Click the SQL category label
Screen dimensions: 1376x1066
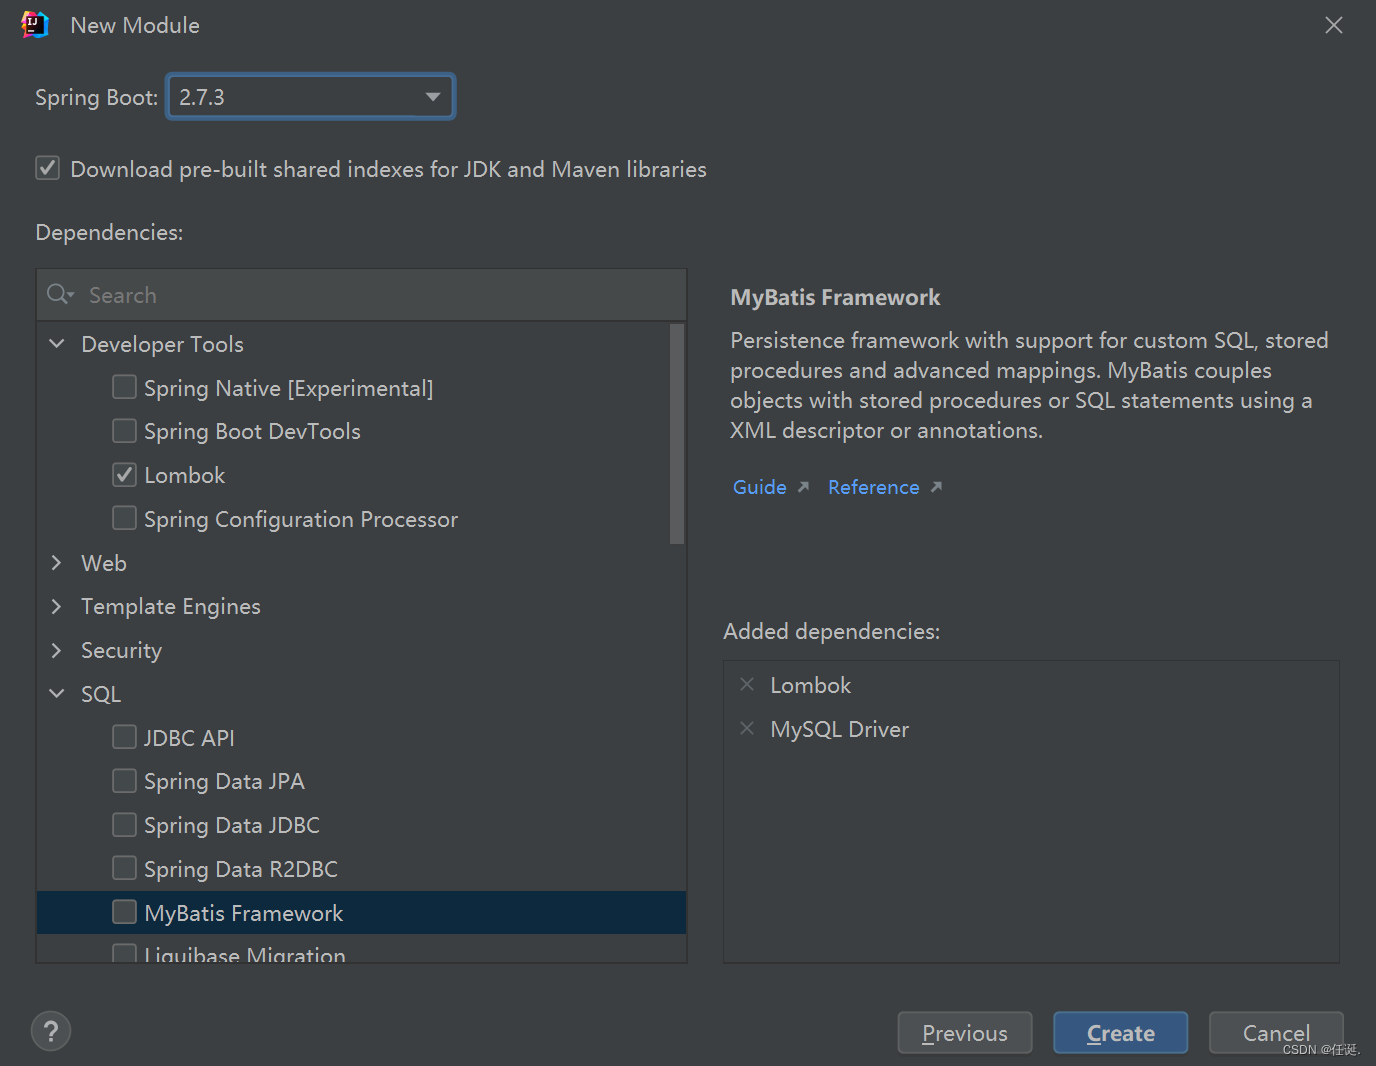[x=101, y=694]
